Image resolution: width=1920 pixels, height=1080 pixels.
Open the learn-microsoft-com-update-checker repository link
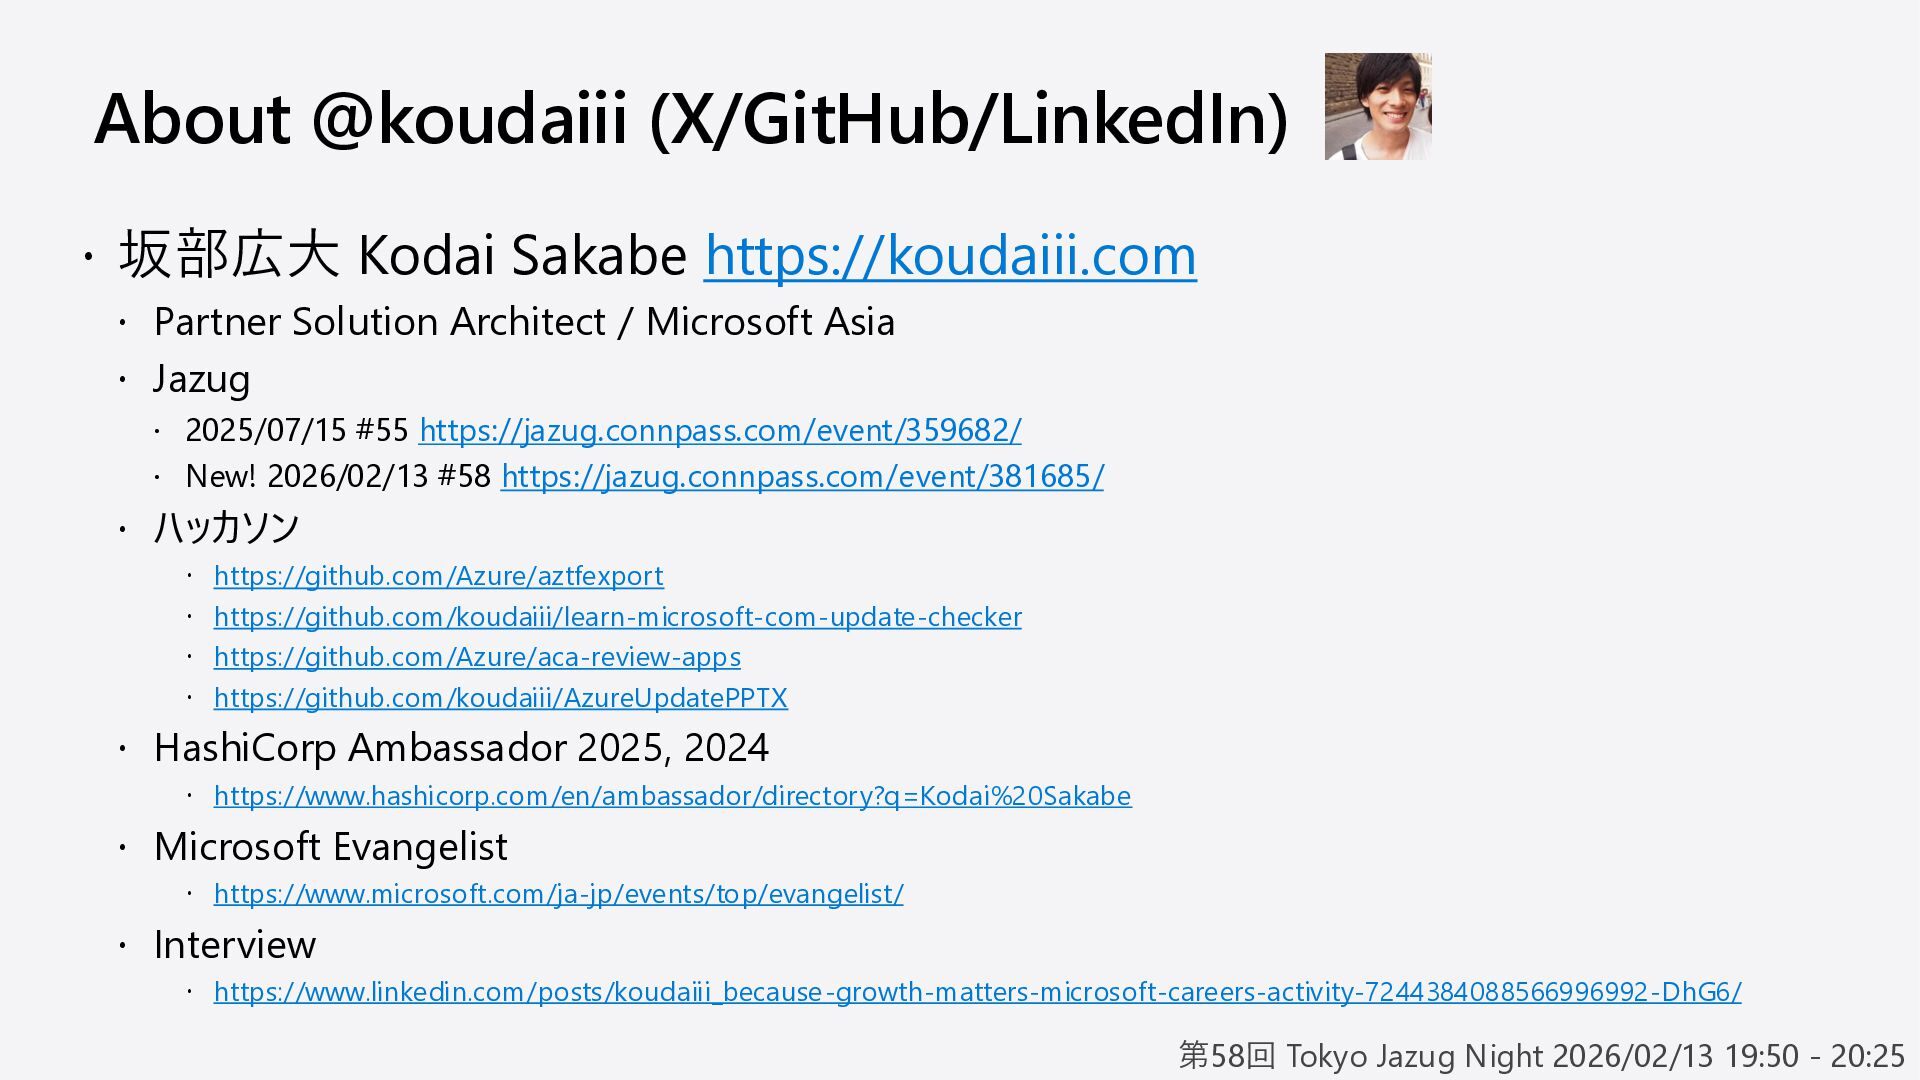(617, 617)
